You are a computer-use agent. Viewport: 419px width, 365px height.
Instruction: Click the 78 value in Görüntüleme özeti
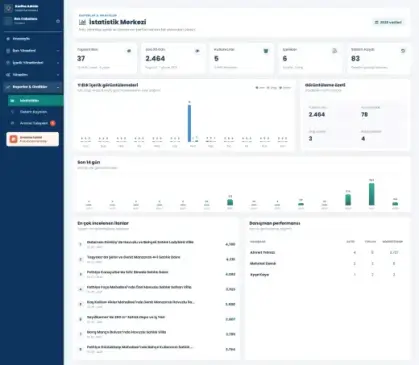365,115
